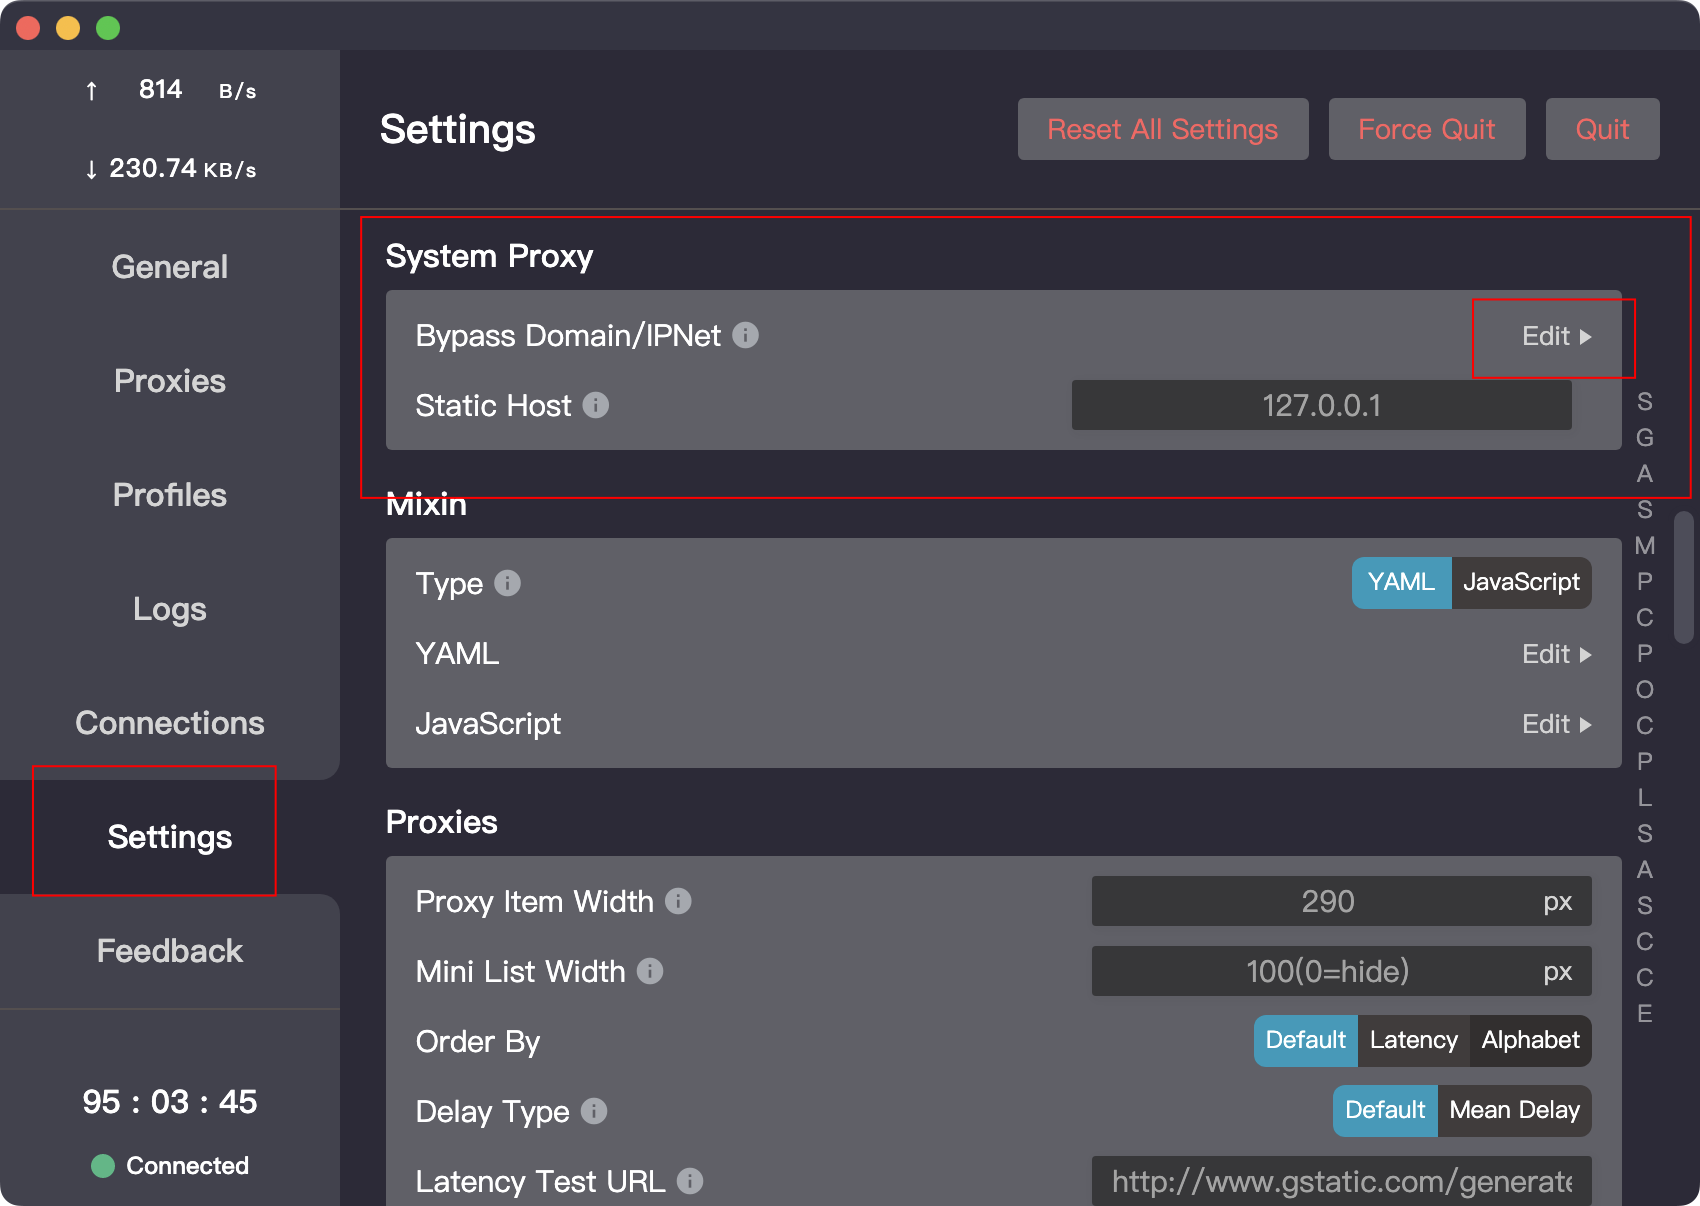Click the Reset All Settings button
The width and height of the screenshot is (1700, 1206).
click(1163, 129)
